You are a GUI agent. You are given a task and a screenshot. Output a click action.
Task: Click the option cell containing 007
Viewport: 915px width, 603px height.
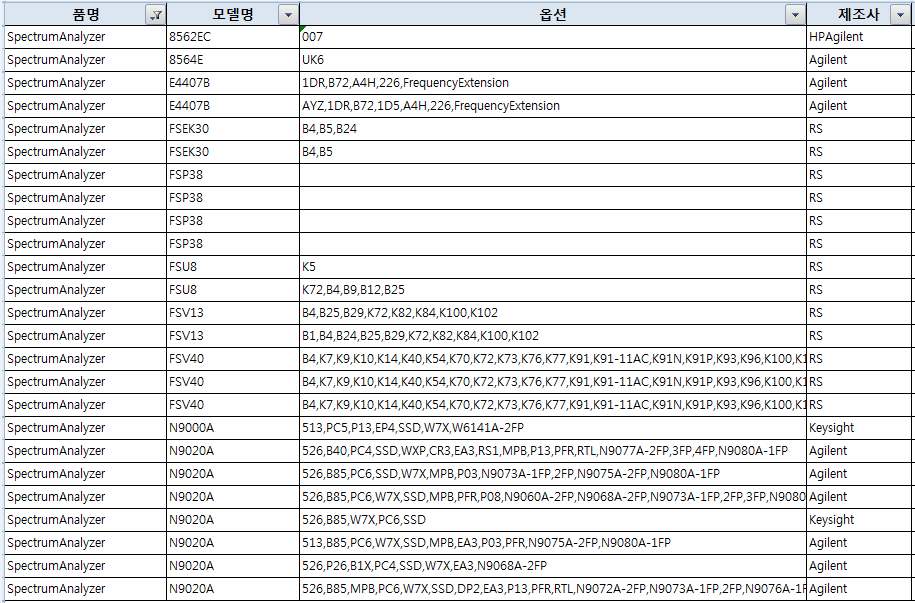[552, 37]
